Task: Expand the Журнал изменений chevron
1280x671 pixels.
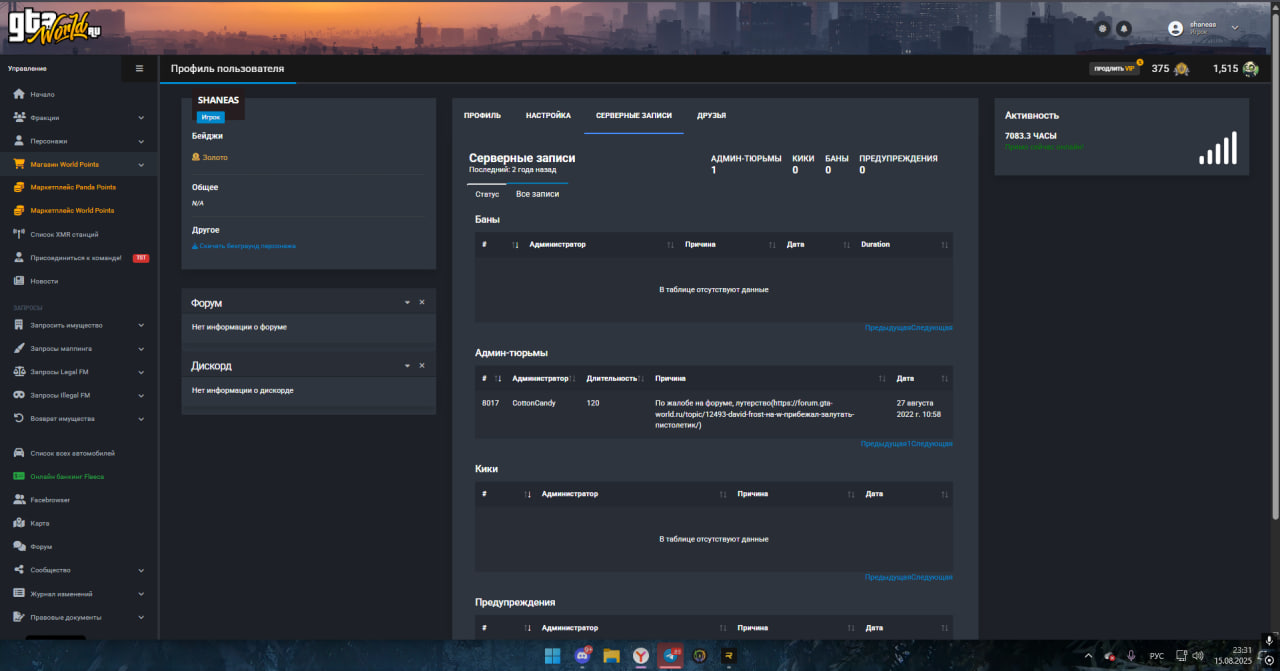Action: point(141,593)
